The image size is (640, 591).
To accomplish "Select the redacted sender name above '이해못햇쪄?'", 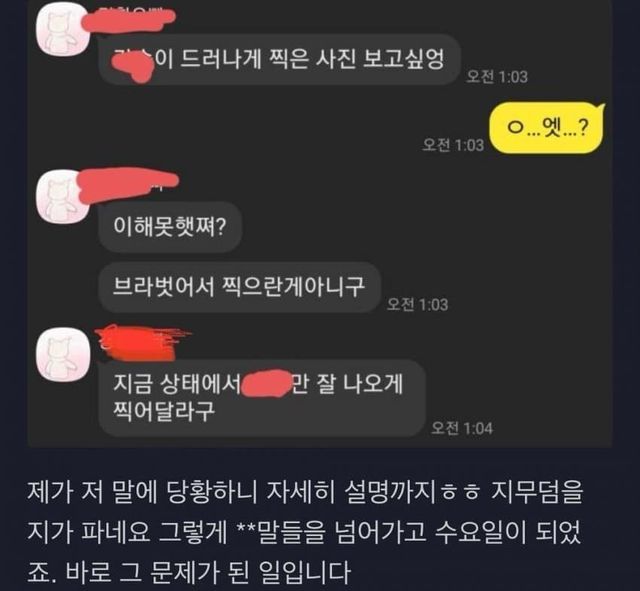I will coord(129,184).
